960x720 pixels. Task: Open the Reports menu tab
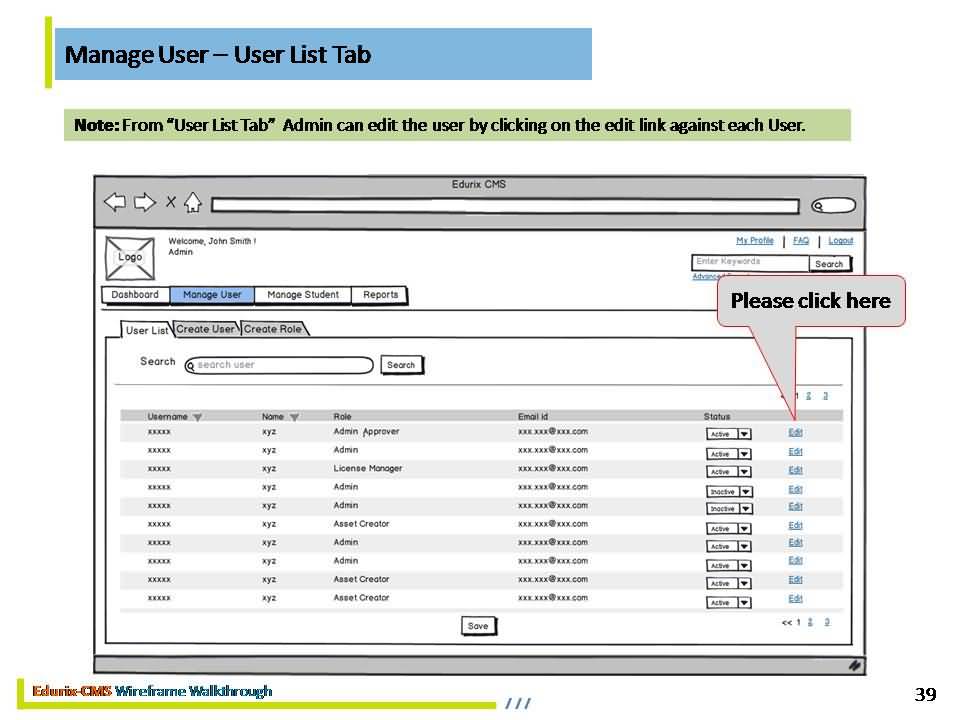pyautogui.click(x=380, y=295)
